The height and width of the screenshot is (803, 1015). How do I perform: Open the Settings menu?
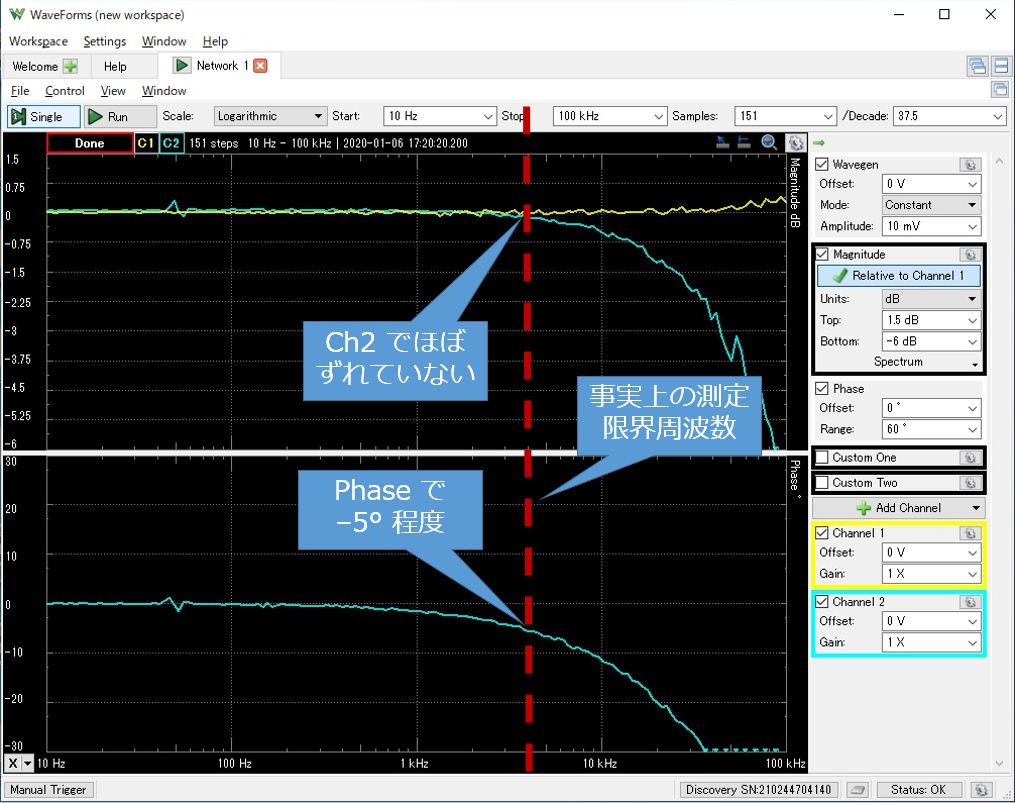(x=104, y=41)
